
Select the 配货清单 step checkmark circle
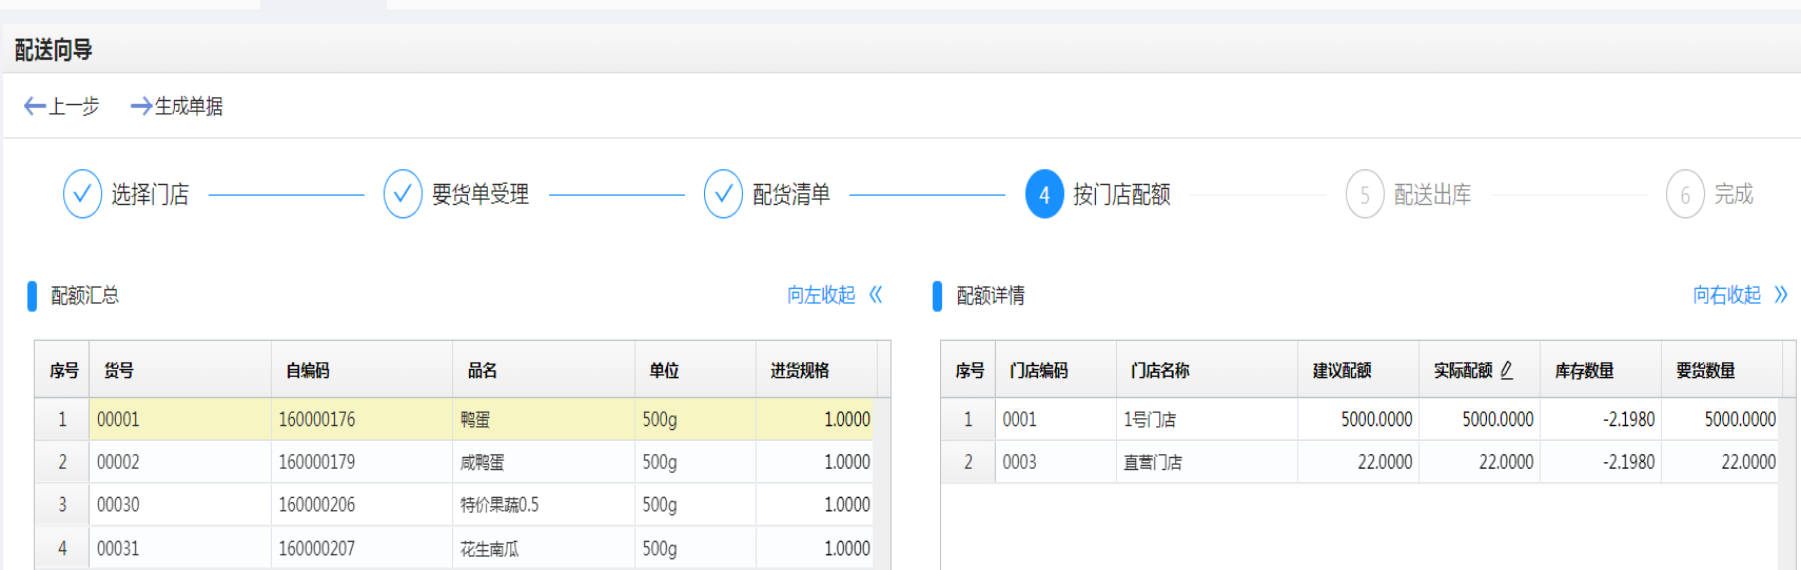tap(723, 194)
